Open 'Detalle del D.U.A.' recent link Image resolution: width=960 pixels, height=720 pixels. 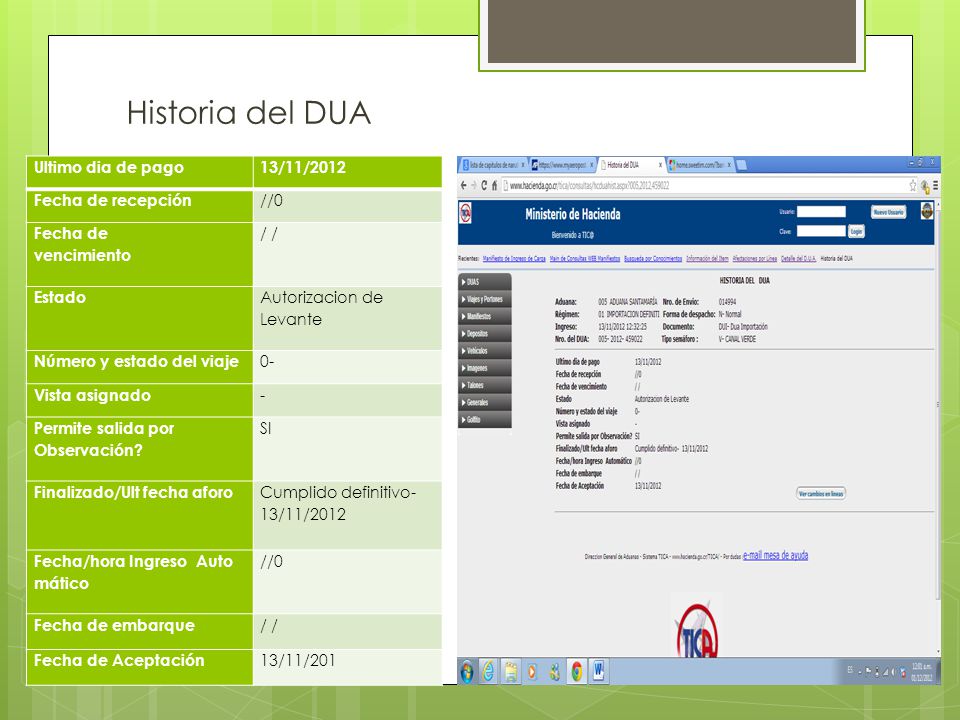point(798,258)
